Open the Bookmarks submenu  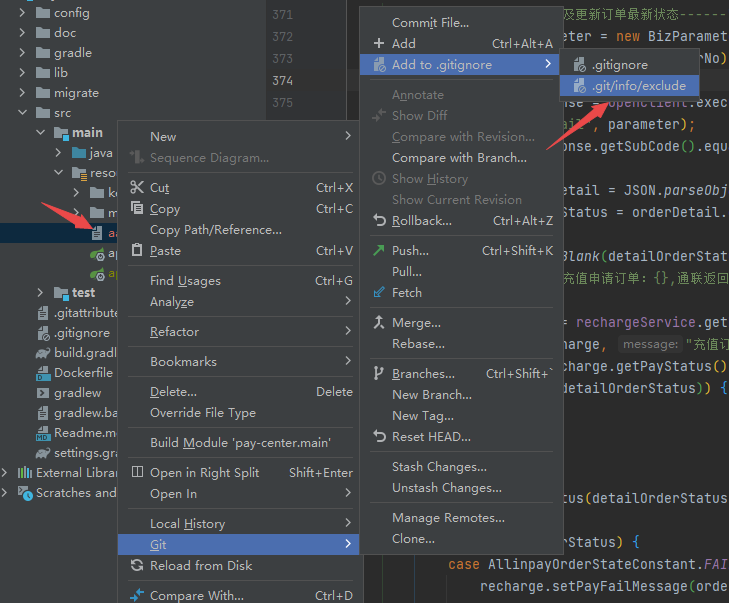click(x=239, y=361)
